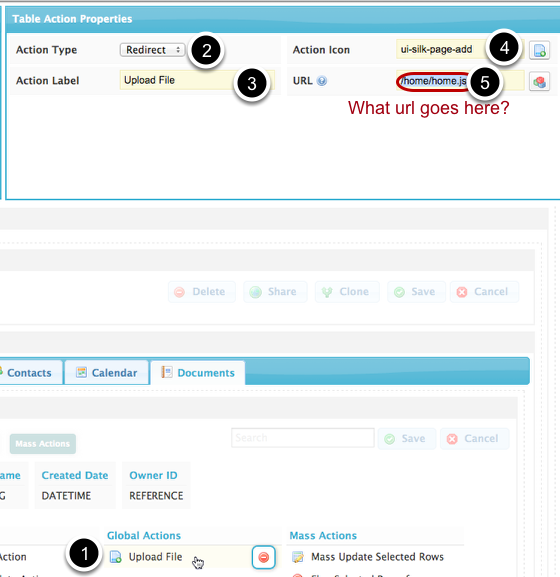Click the Mass Actions button
The image size is (560, 577).
(43, 444)
